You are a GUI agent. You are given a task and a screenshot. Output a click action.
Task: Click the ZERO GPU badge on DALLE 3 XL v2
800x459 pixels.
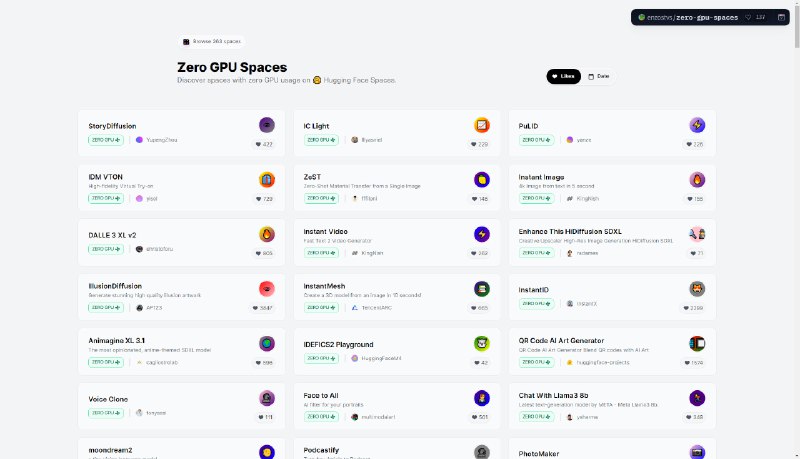(x=106, y=249)
